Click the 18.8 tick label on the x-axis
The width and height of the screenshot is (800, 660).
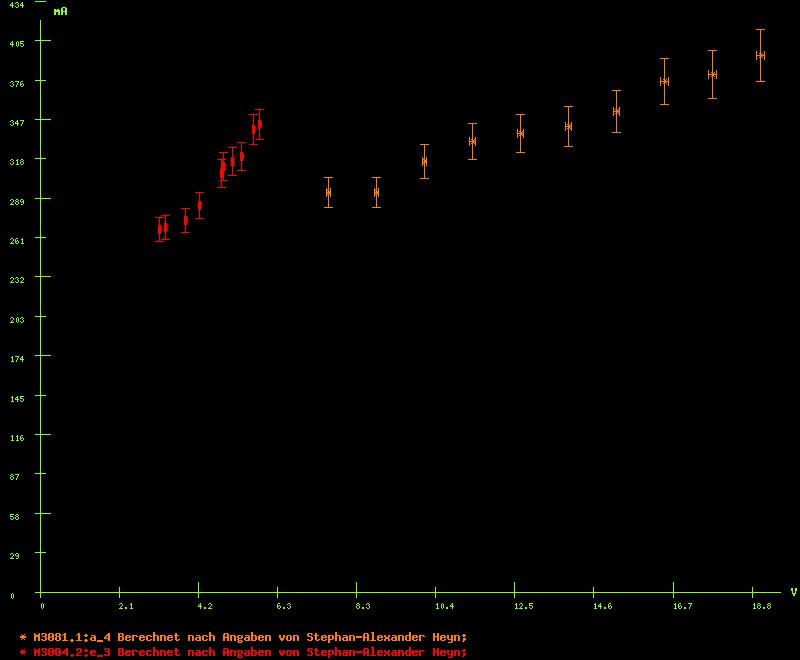pyautogui.click(x=761, y=606)
